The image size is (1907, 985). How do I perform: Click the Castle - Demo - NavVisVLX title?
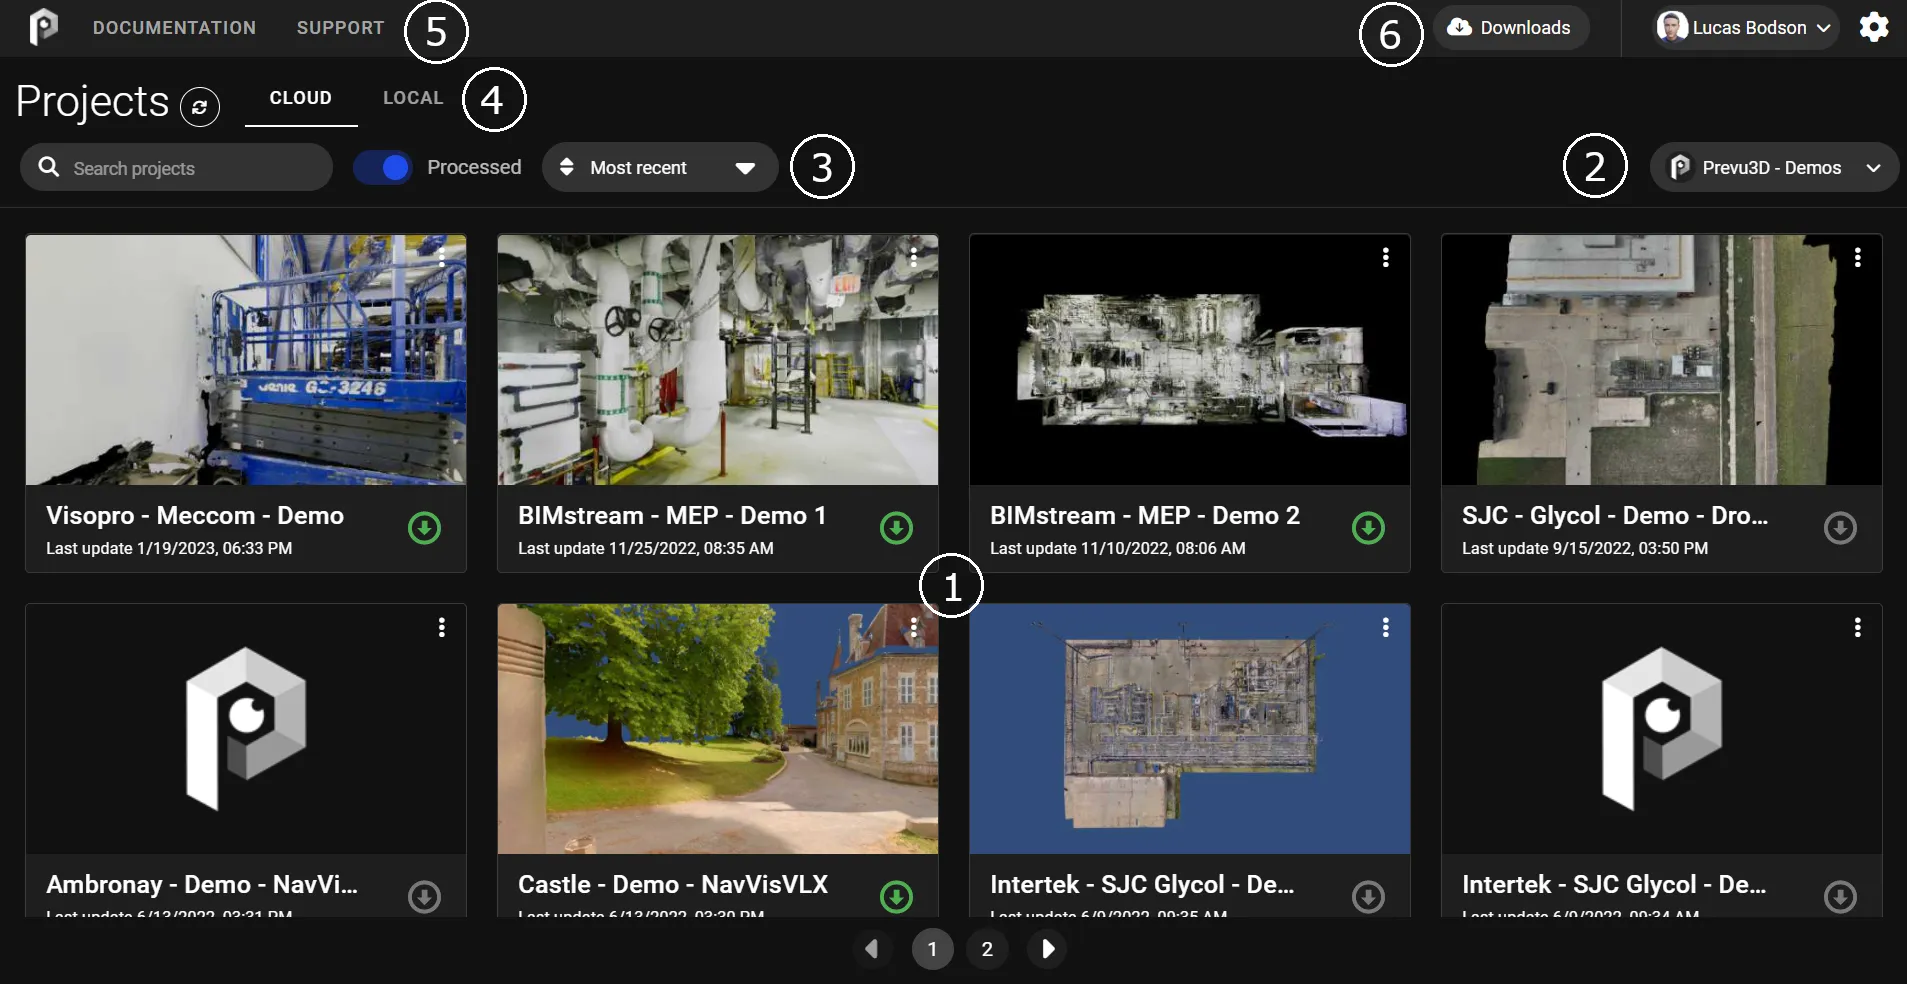(673, 885)
